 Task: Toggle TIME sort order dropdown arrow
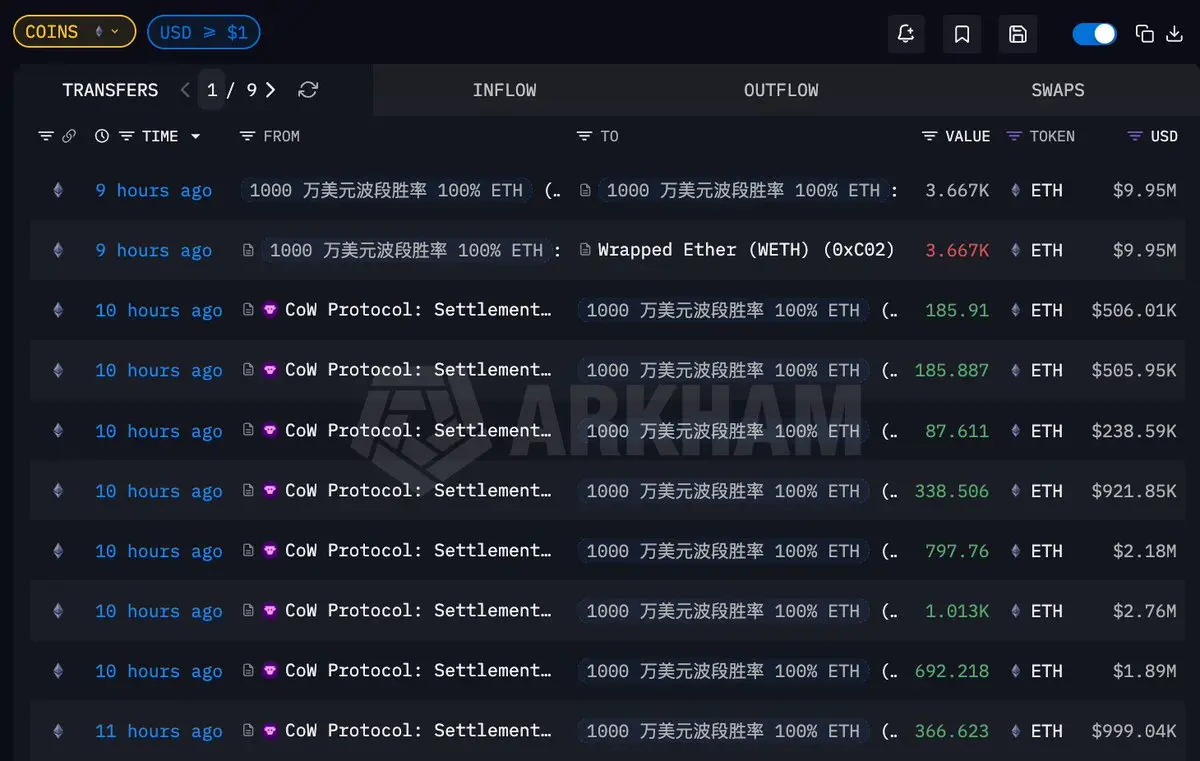(195, 137)
